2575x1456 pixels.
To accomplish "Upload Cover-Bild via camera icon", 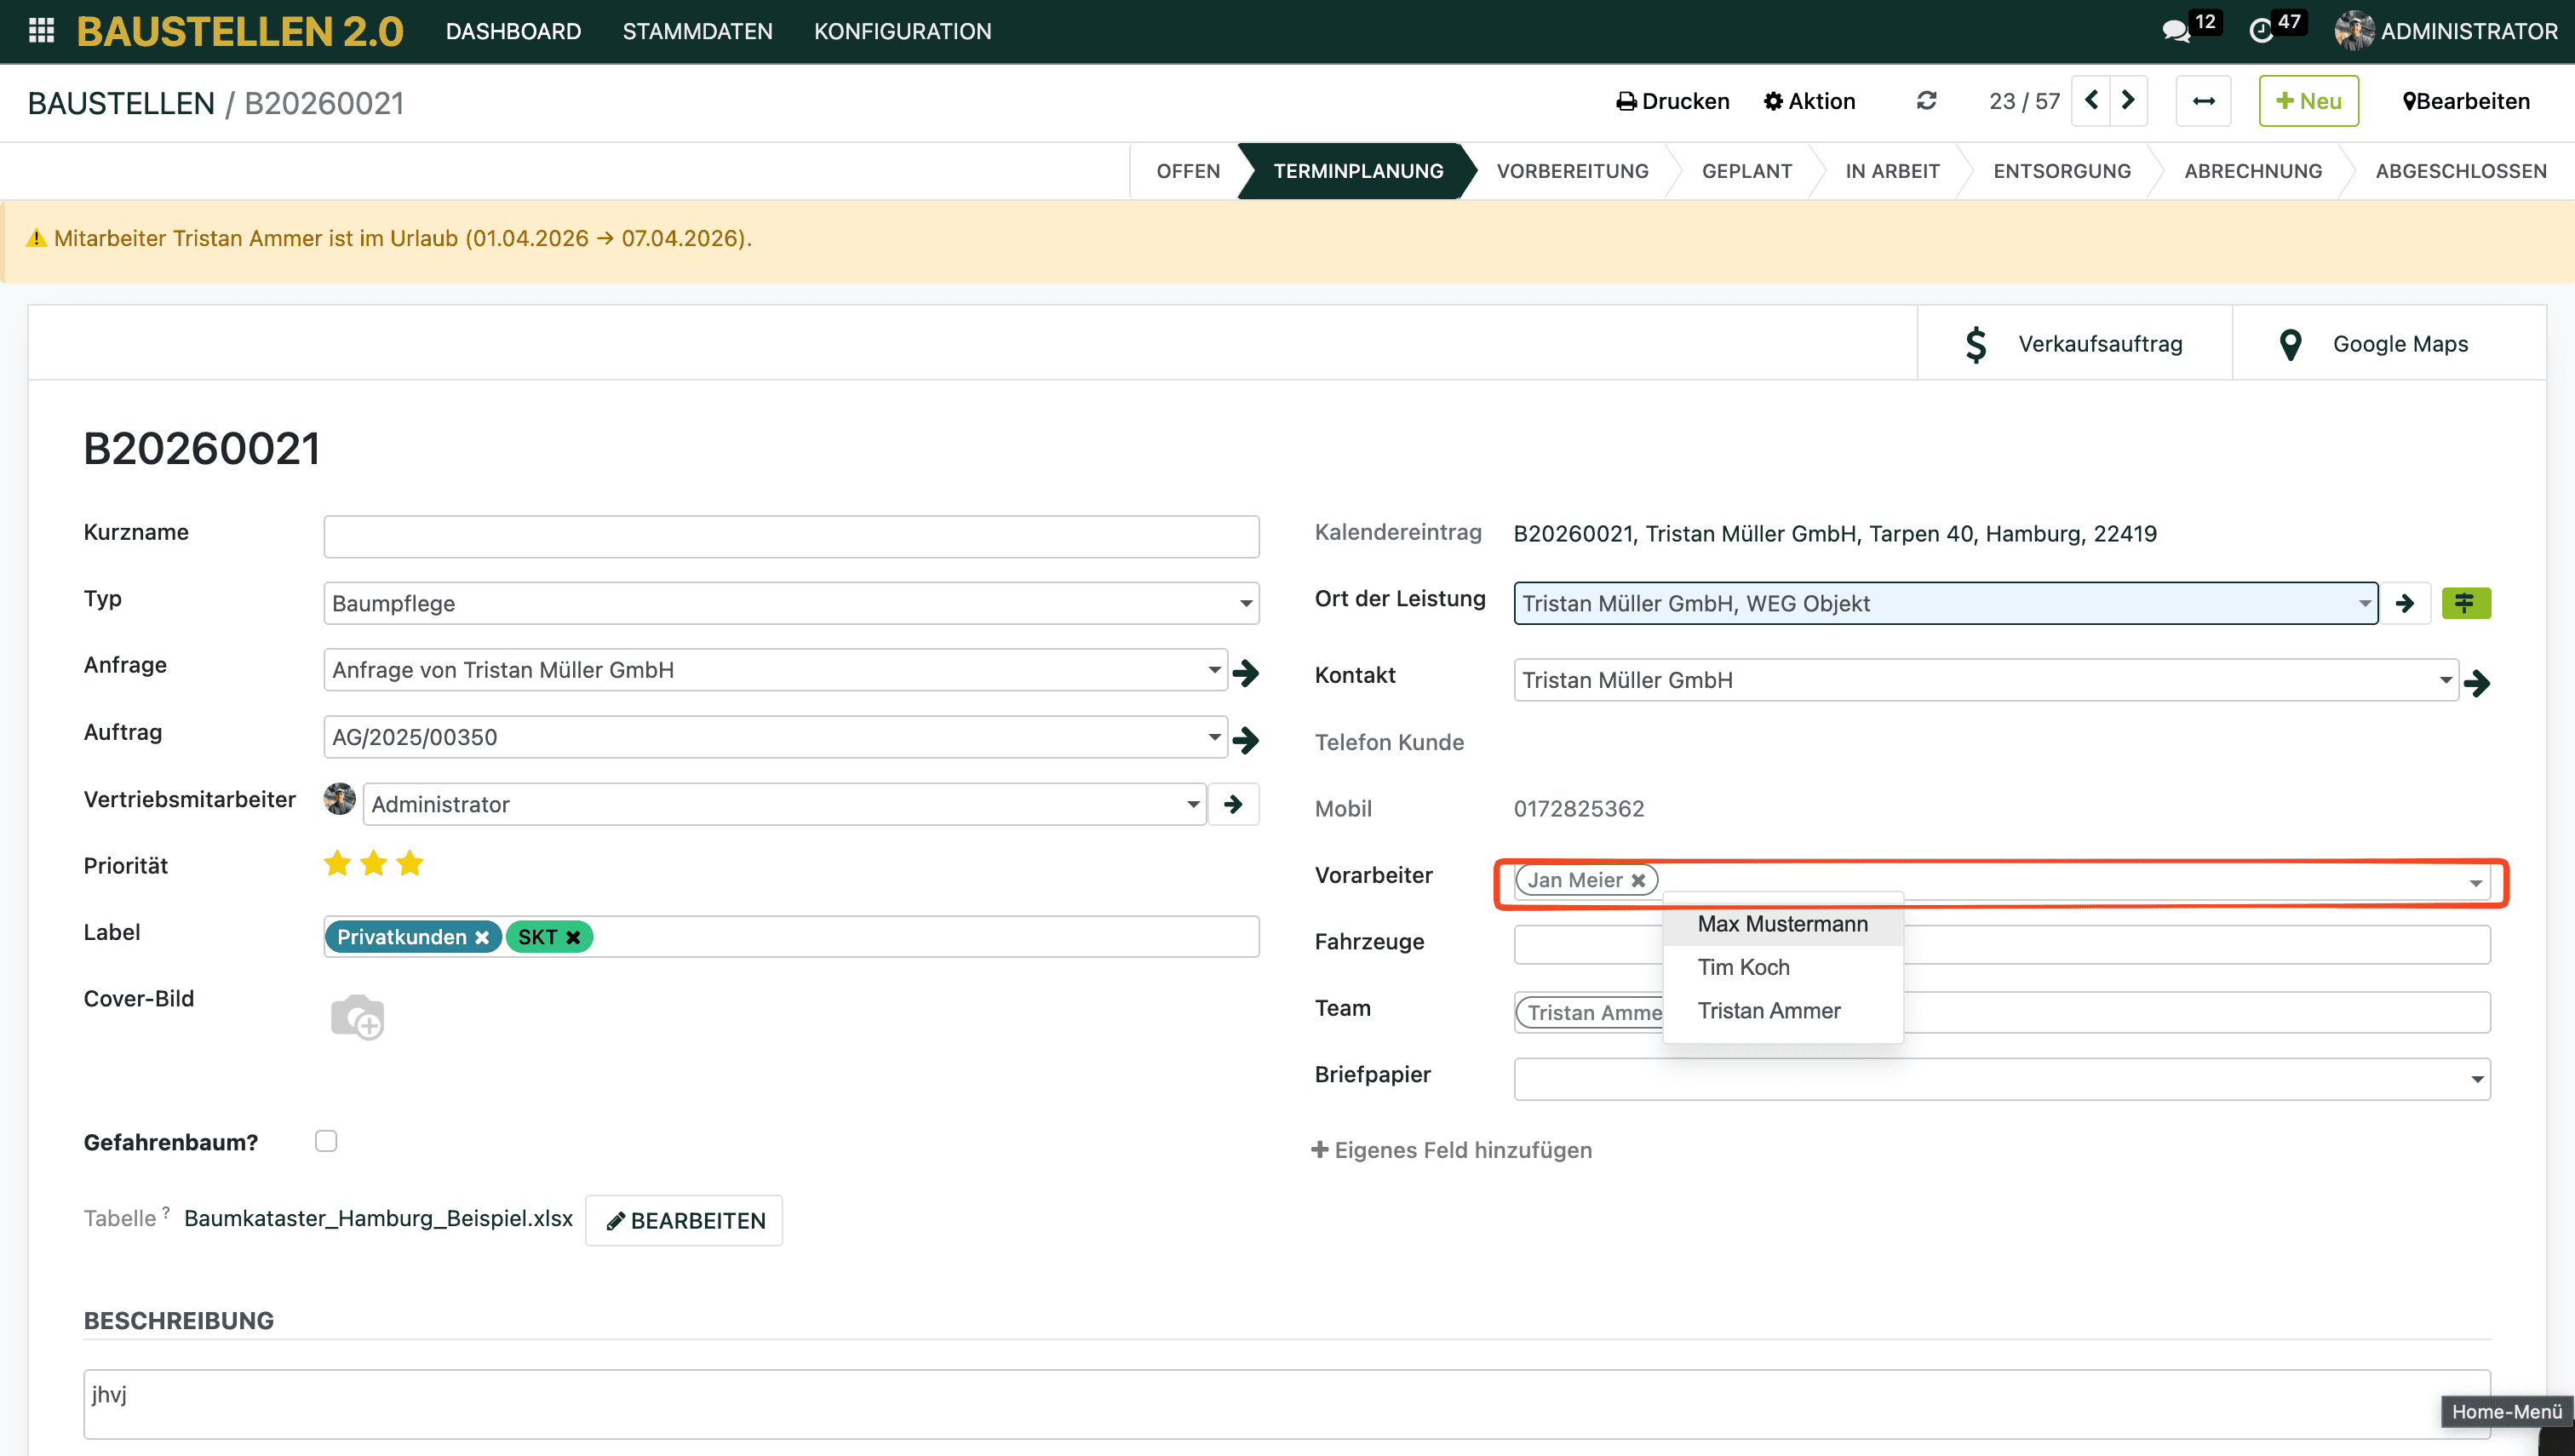I will pyautogui.click(x=357, y=1017).
